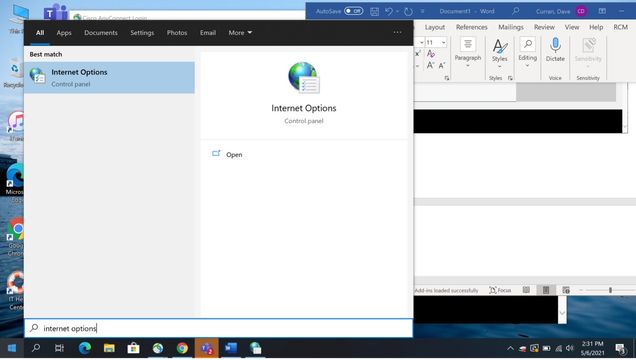Switch to the Settings search tab

[x=142, y=32]
